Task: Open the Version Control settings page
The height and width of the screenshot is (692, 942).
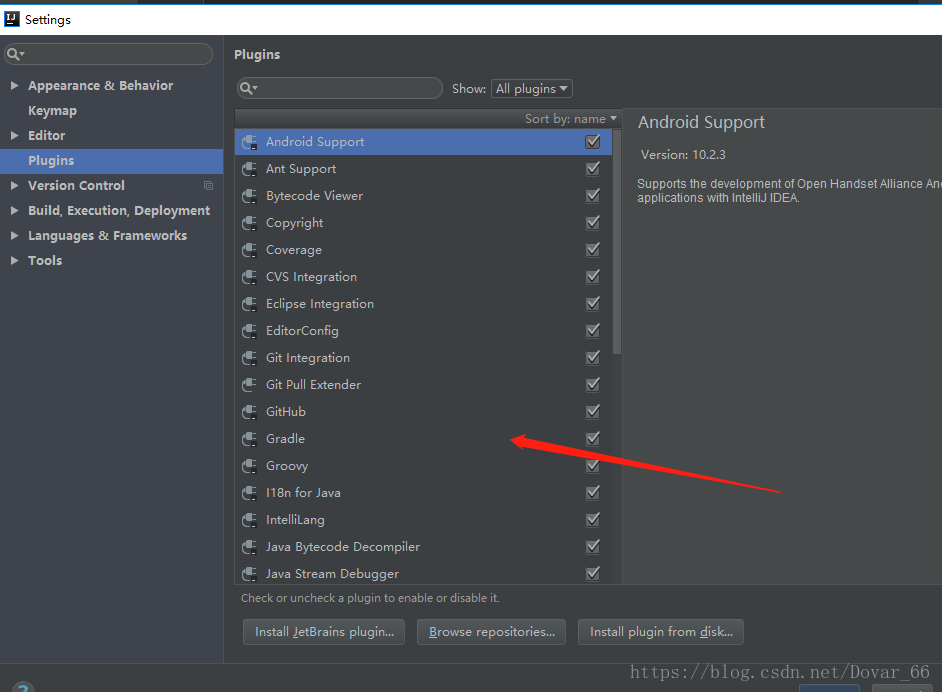Action: click(x=76, y=186)
